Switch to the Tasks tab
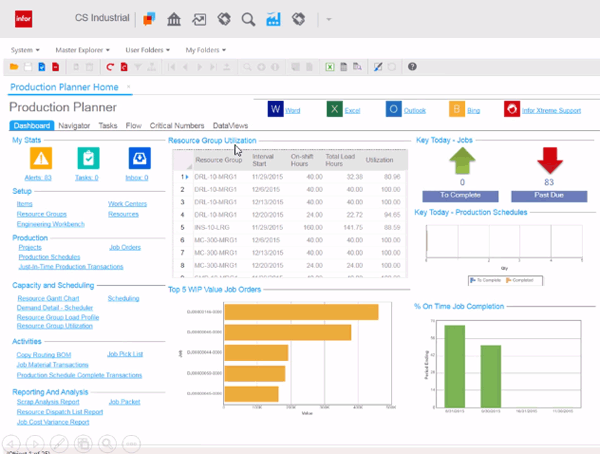Screen dimensions: 600x454 108,126
